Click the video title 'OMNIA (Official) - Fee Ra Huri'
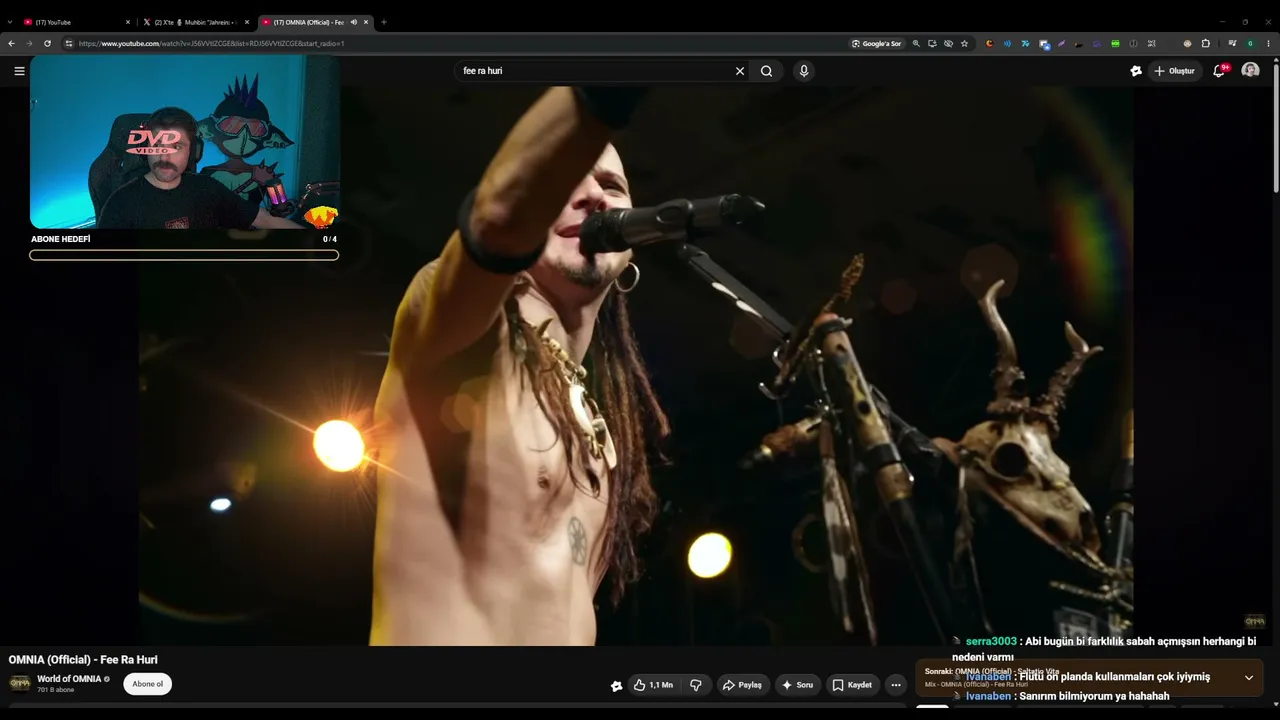The height and width of the screenshot is (720, 1280). coord(83,660)
